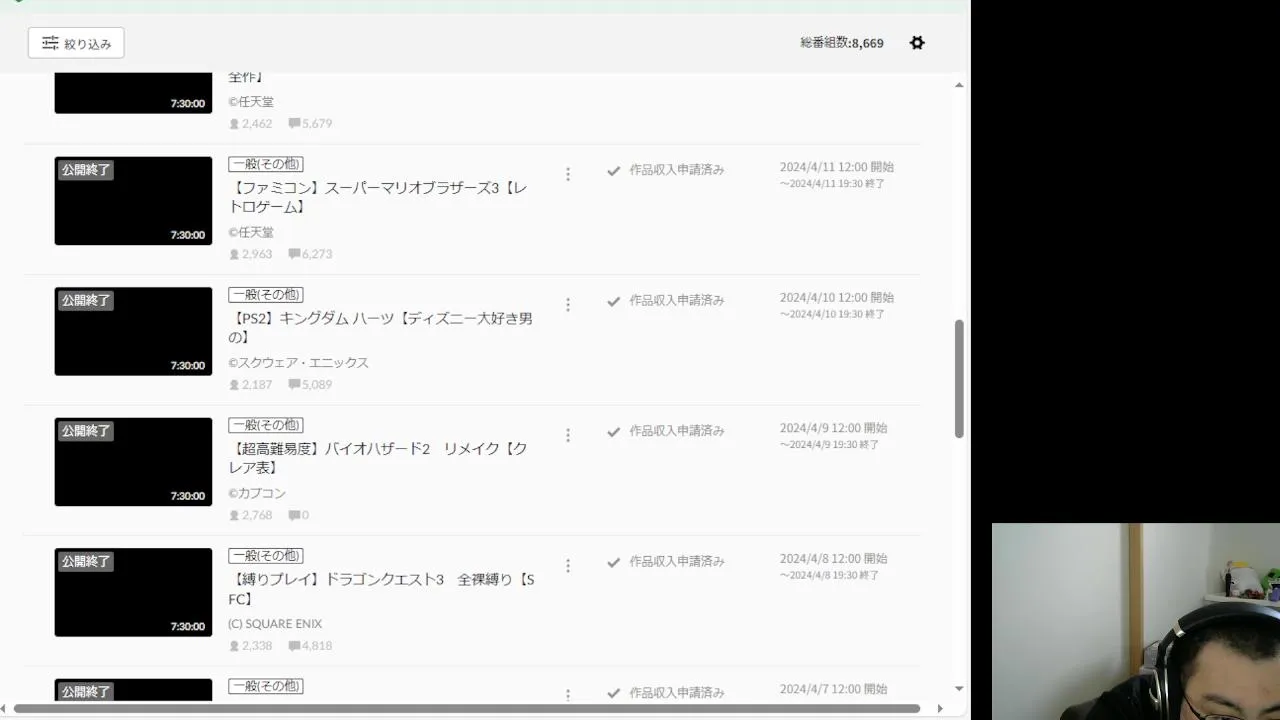Click the (C) SQUARE ENIX copyright text
The image size is (1280, 720).
[x=275, y=624]
